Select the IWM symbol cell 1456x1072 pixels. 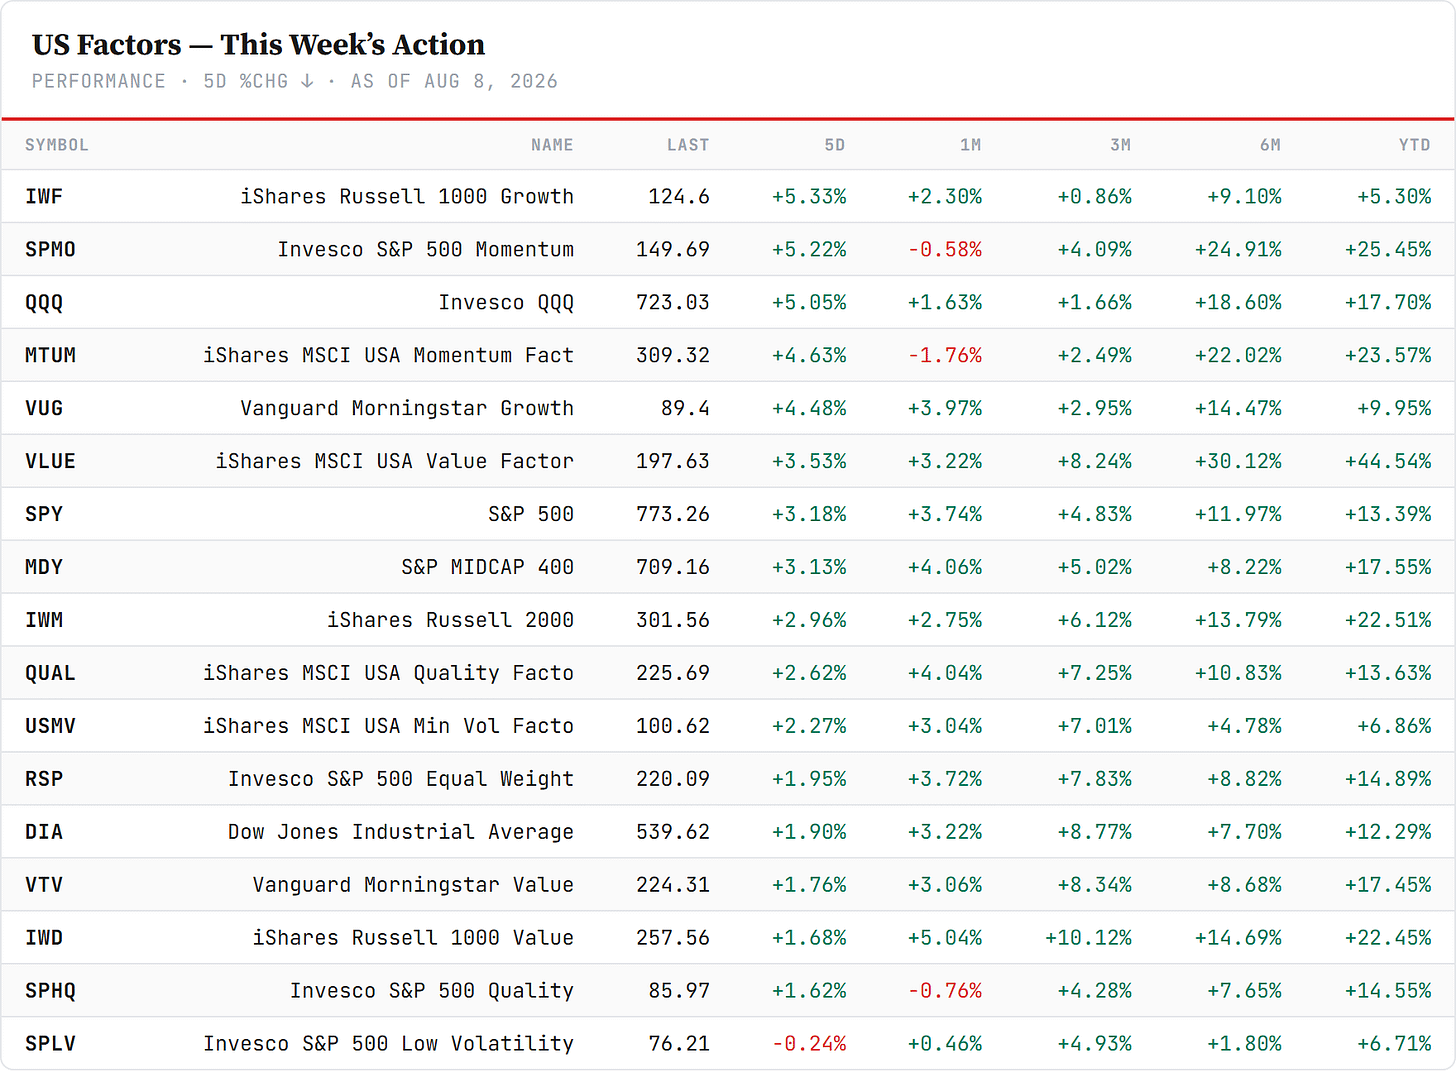pyautogui.click(x=44, y=620)
